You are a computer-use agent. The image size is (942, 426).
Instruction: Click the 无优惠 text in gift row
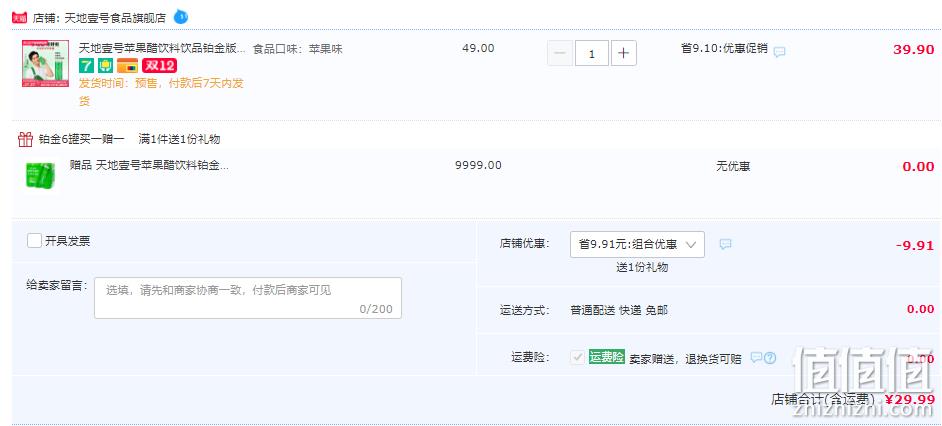[x=733, y=166]
